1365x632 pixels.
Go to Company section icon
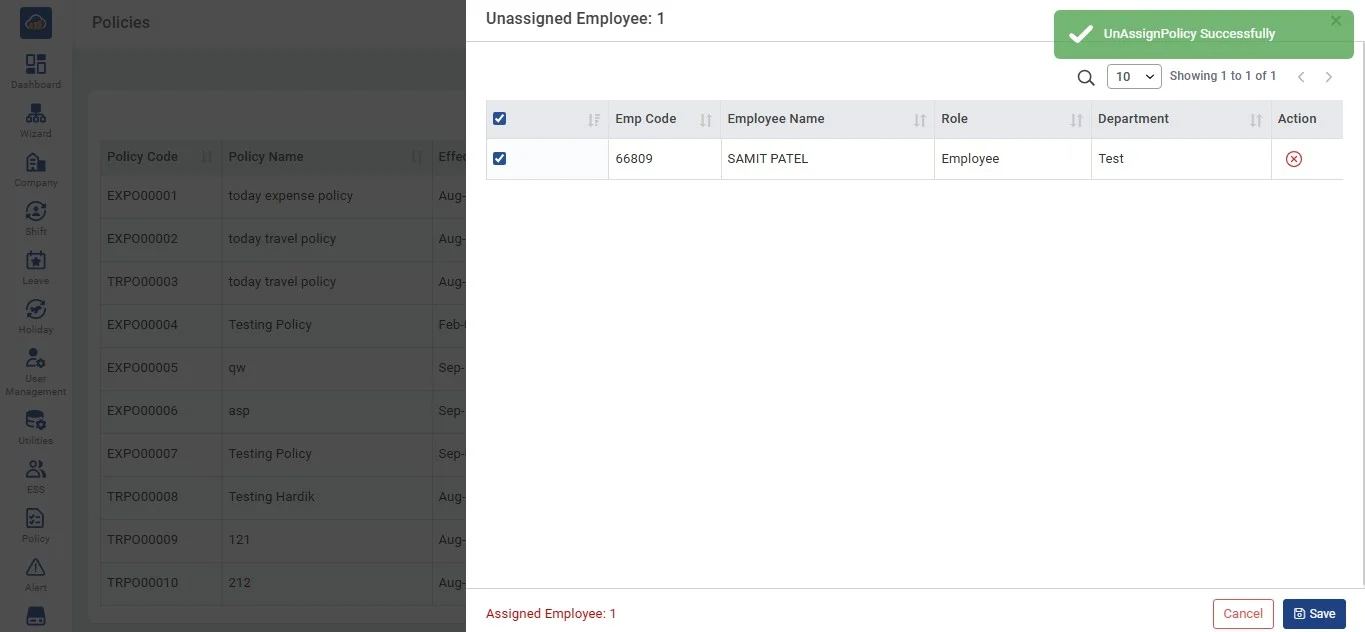[36, 163]
